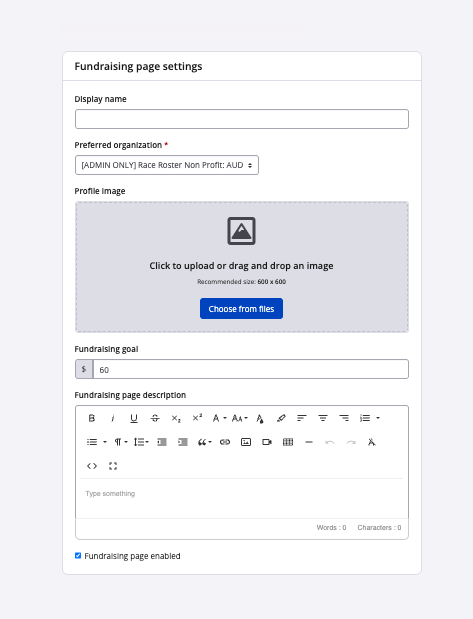Focus the Display name input field
Screen dimensions: 473x619
(242, 119)
